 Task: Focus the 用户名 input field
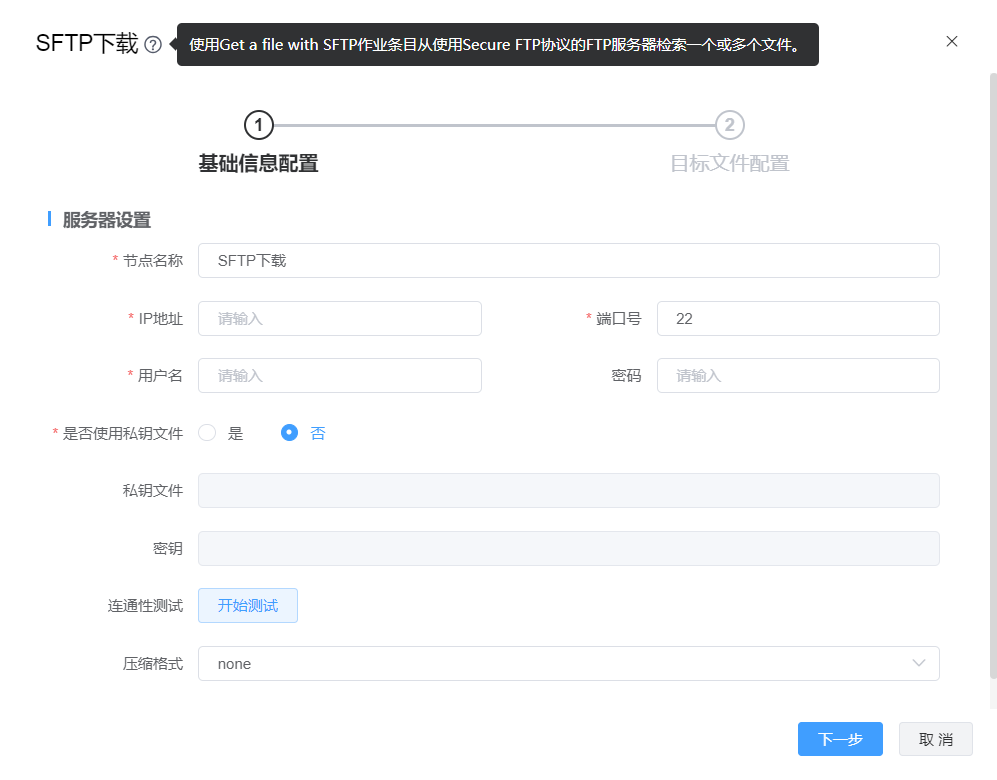click(x=339, y=376)
